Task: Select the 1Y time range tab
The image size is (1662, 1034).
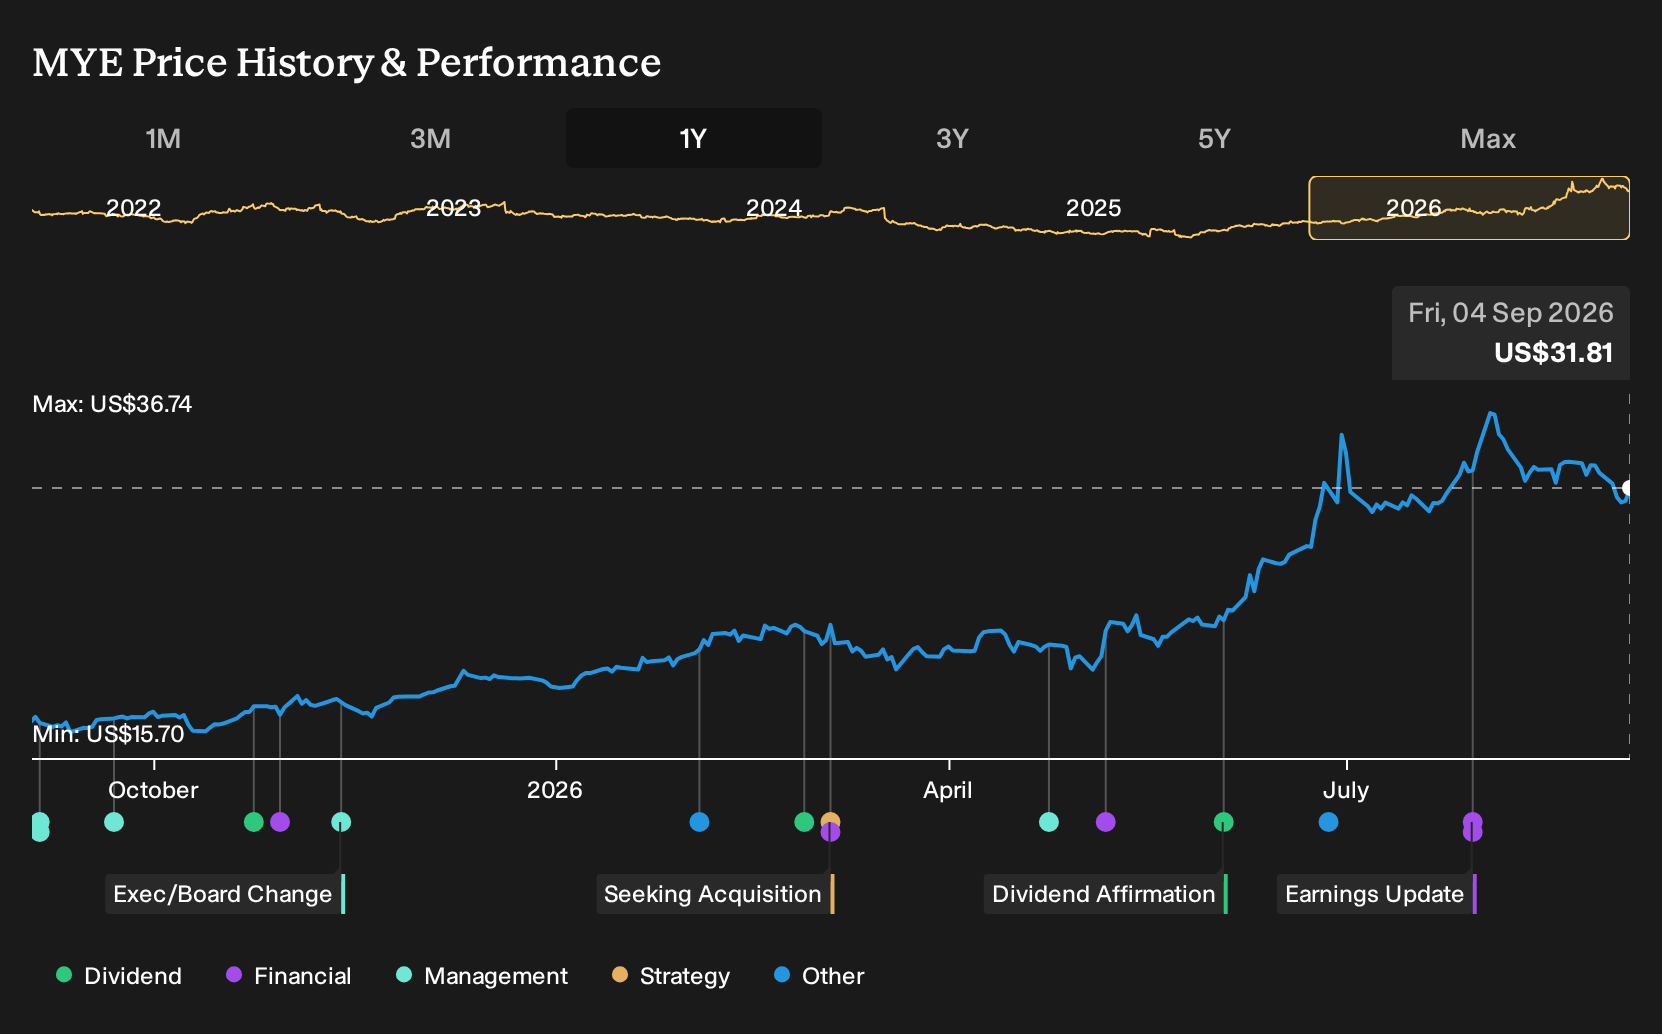Action: coord(694,138)
